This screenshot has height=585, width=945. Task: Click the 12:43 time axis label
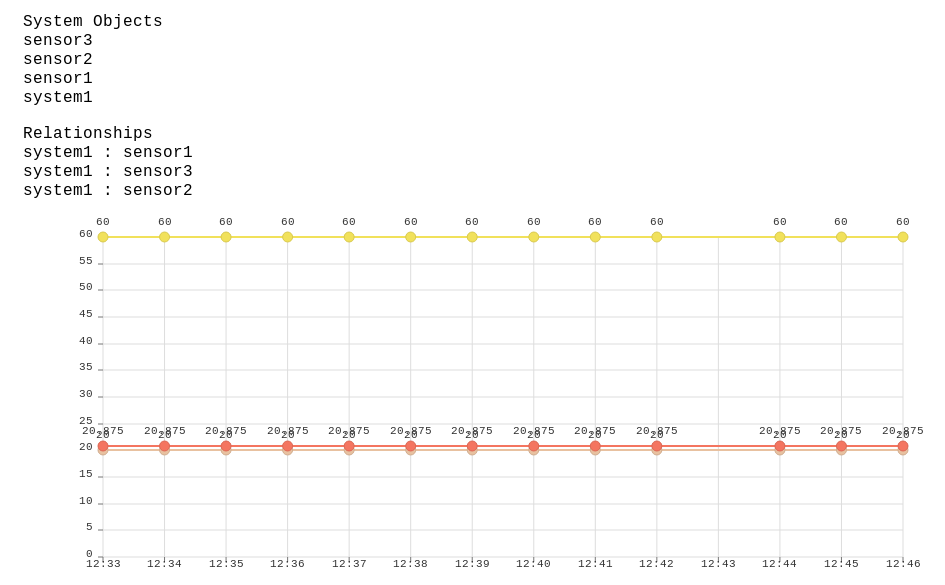[x=718, y=564]
